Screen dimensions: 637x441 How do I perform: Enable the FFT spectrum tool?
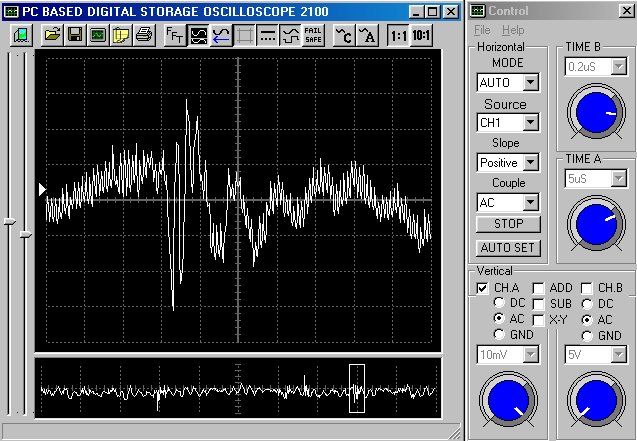[174, 35]
